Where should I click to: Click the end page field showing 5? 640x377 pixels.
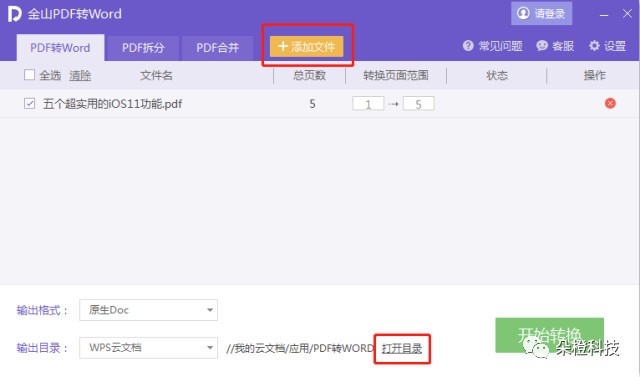(x=418, y=104)
